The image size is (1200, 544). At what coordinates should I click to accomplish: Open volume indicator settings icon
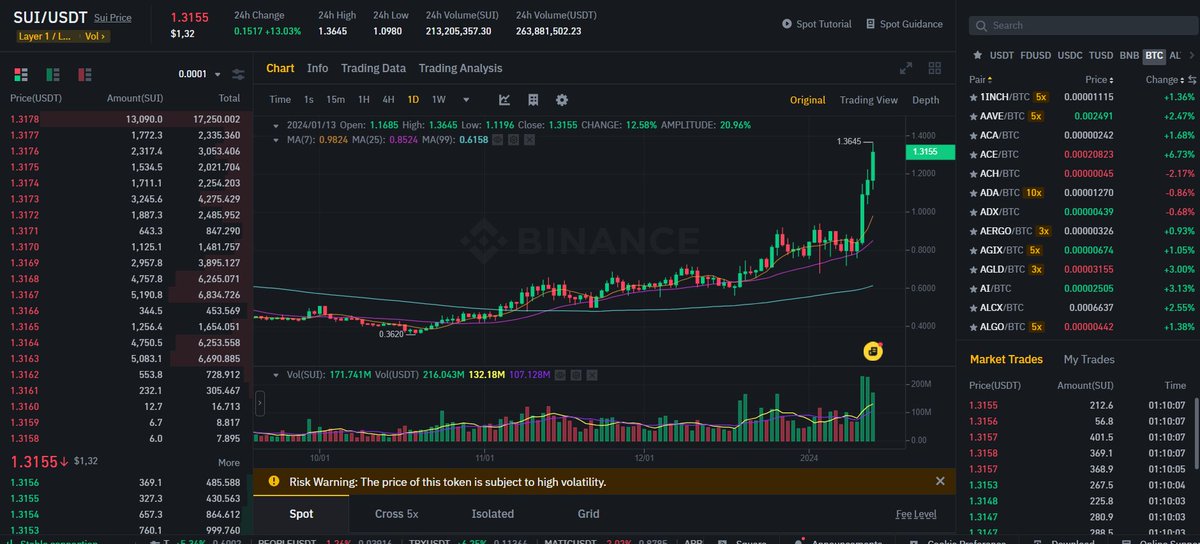click(x=575, y=374)
